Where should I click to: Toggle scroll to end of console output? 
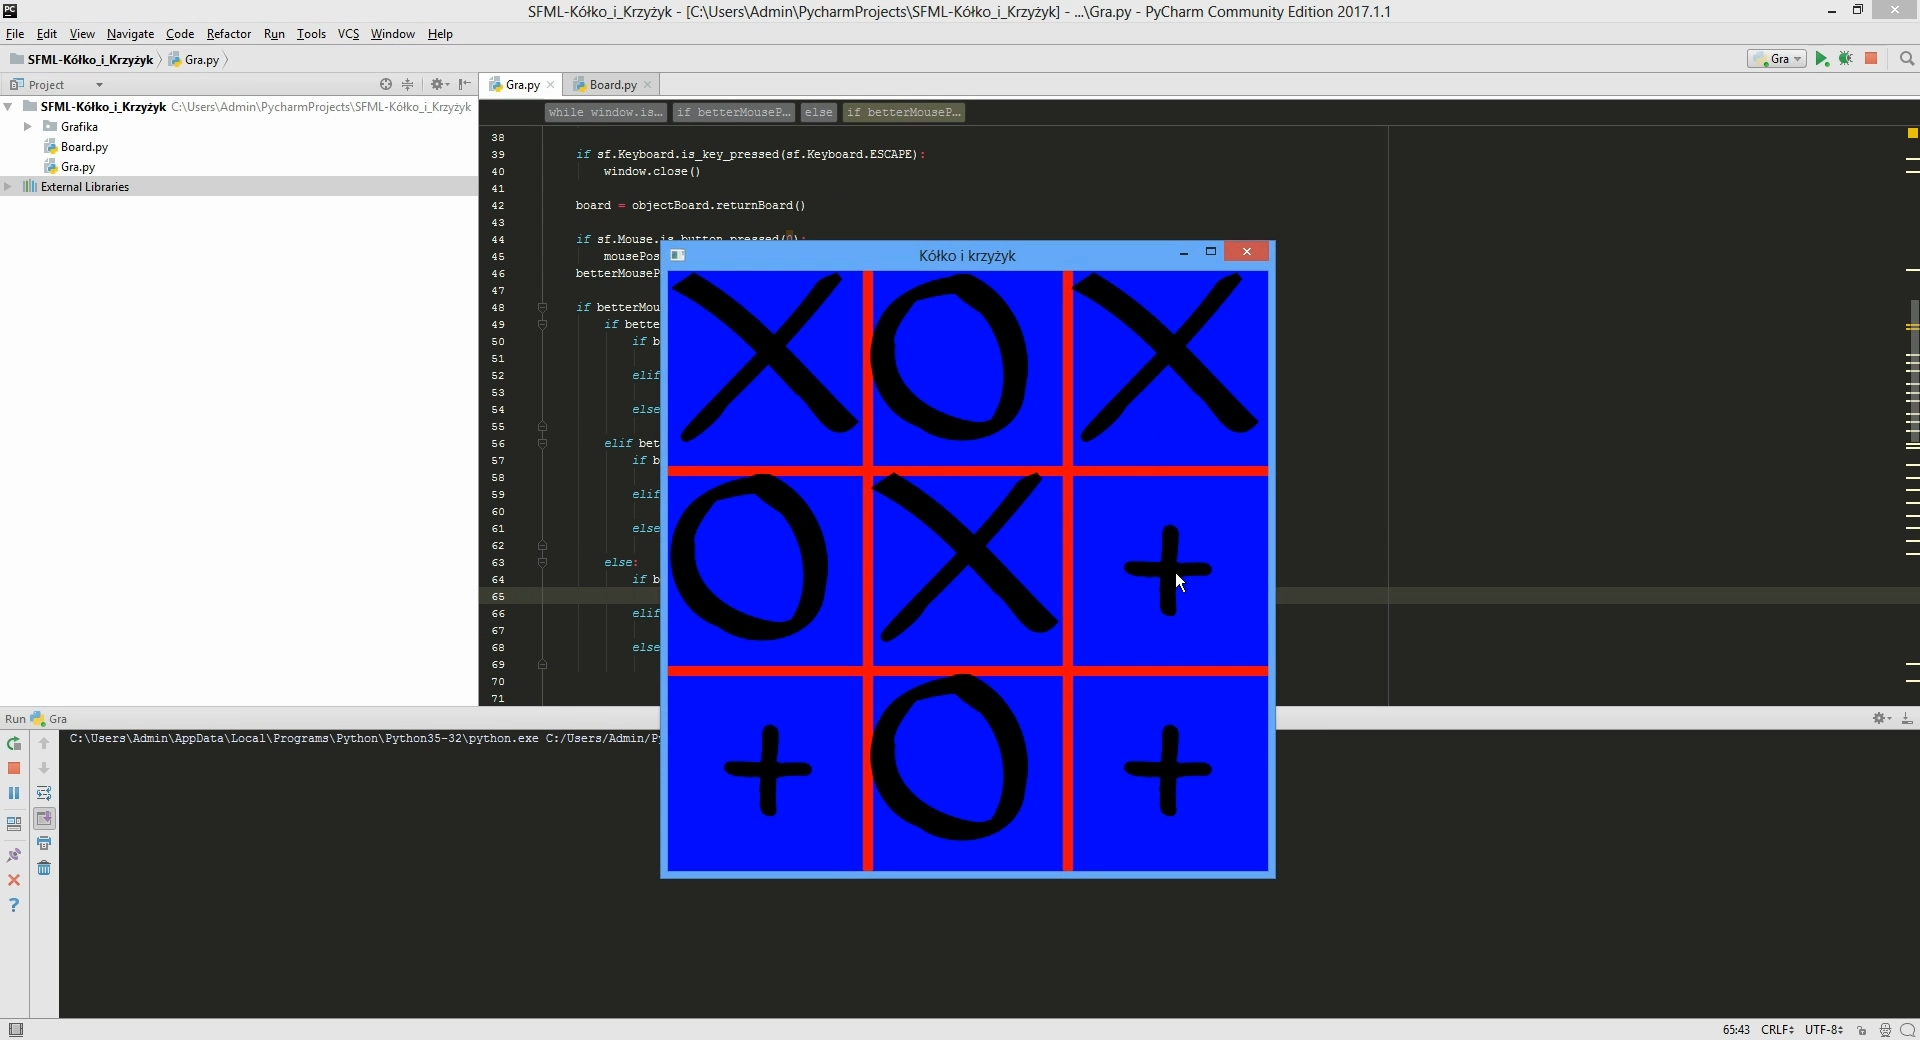44,819
